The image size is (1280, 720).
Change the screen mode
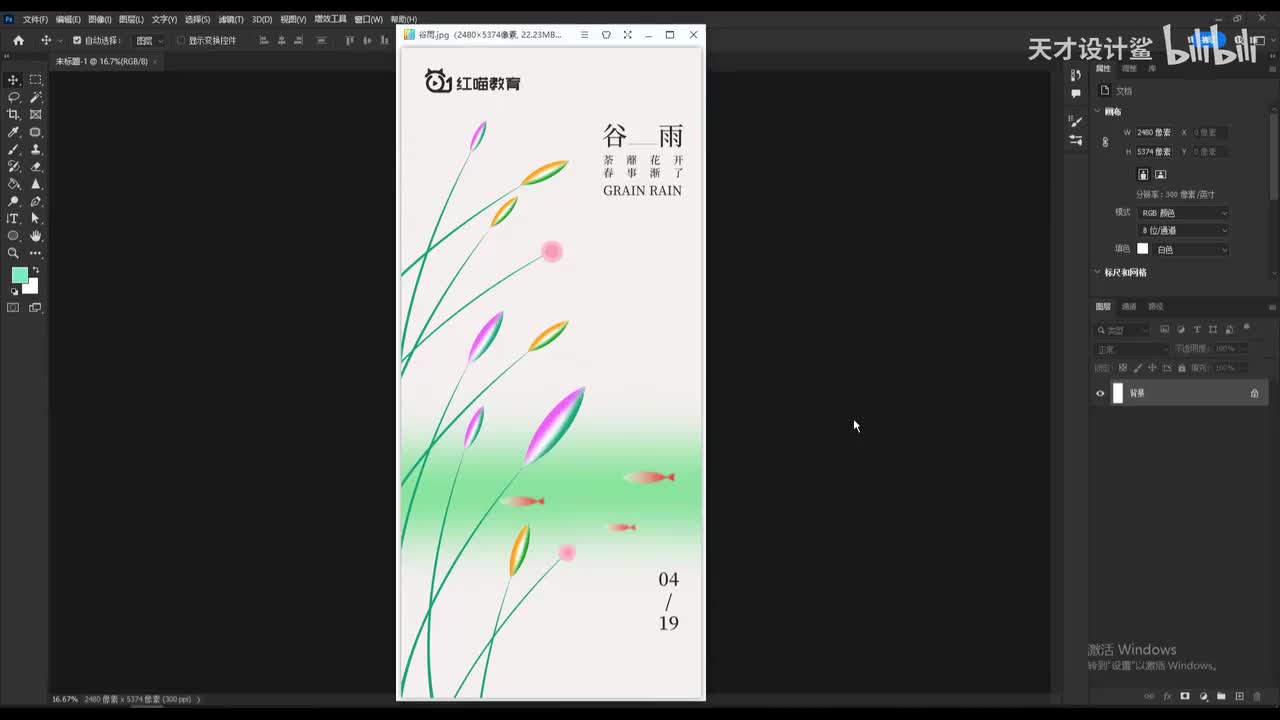point(36,308)
